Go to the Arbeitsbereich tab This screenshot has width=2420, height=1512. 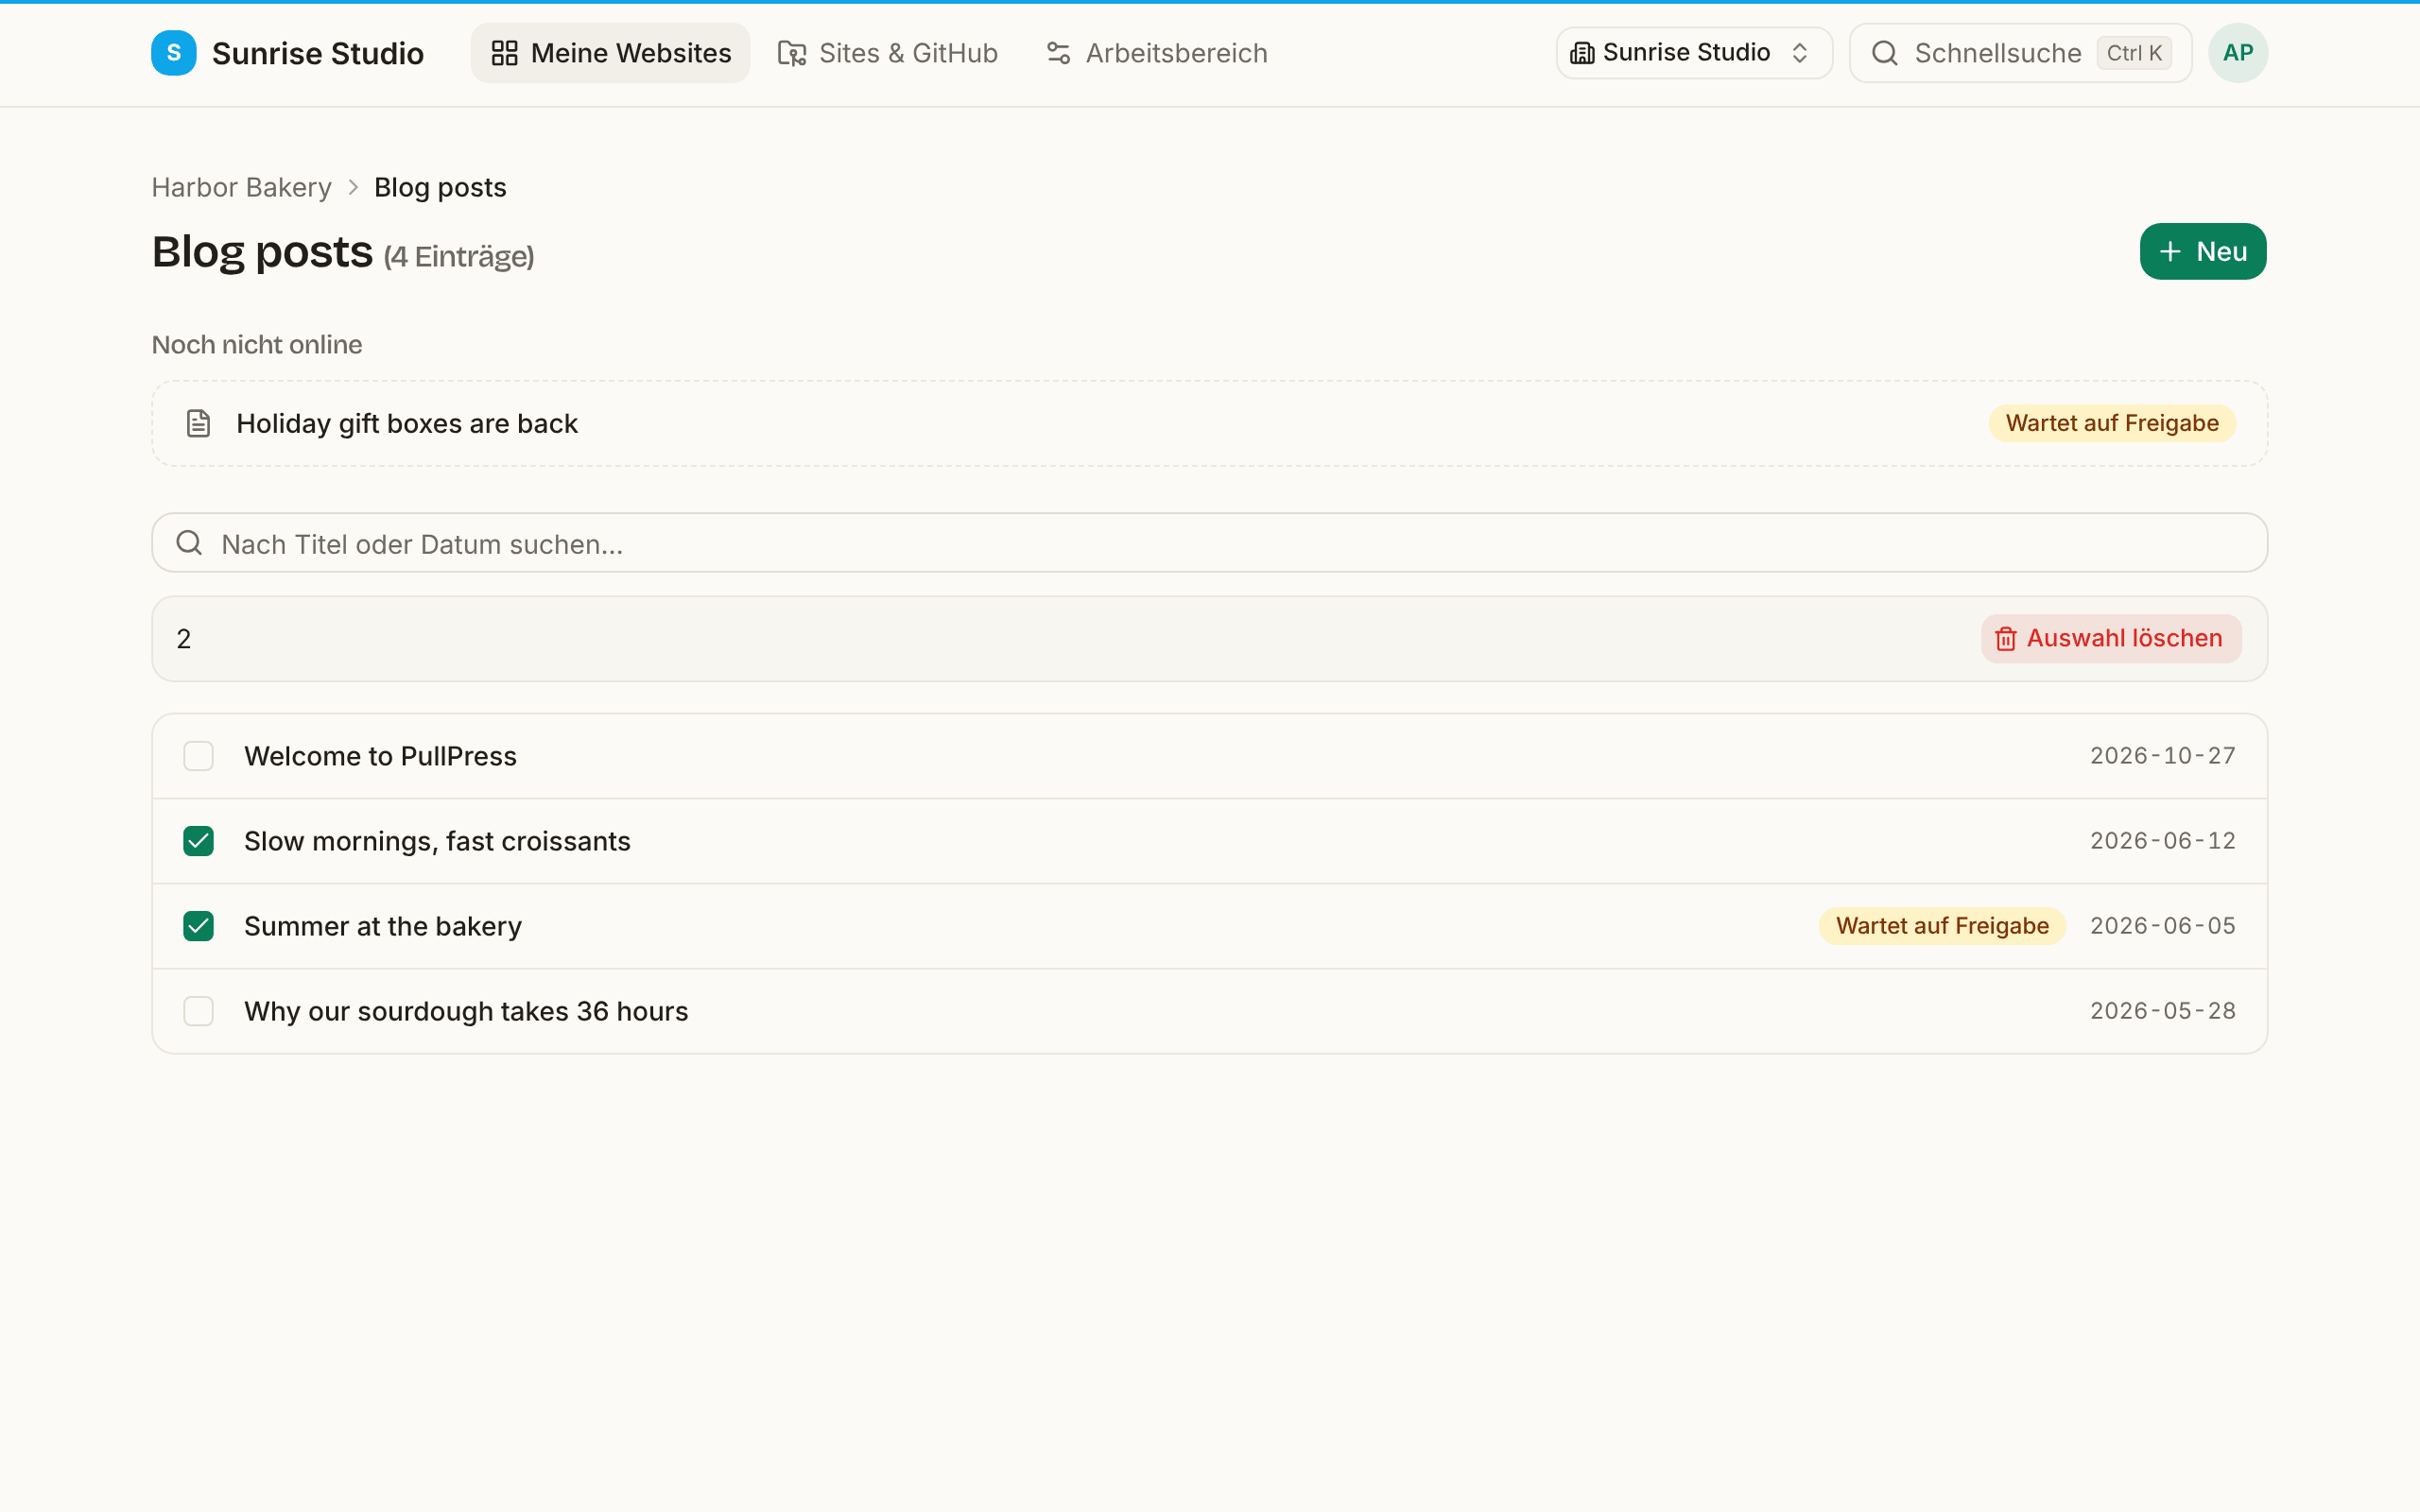tap(1156, 53)
